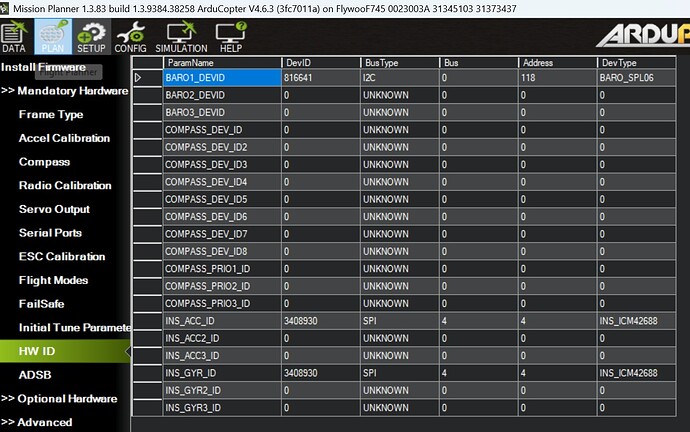Select the COMPASS_DEV_ID3 cell
The width and height of the screenshot is (690, 432).
(222, 165)
